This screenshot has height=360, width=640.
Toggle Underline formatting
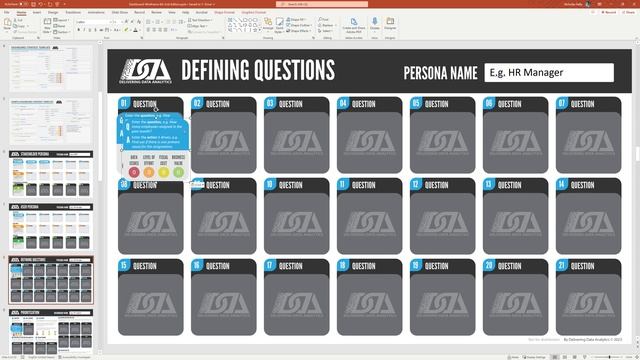click(90, 30)
